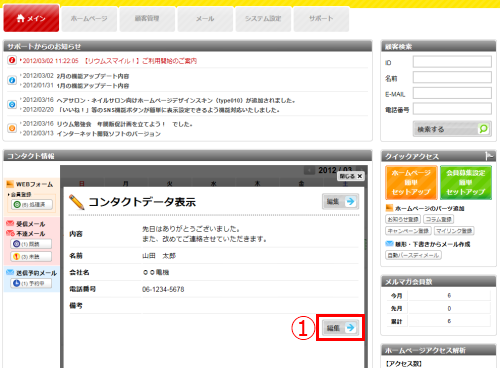Open the 顧客管理 tab

147,19
